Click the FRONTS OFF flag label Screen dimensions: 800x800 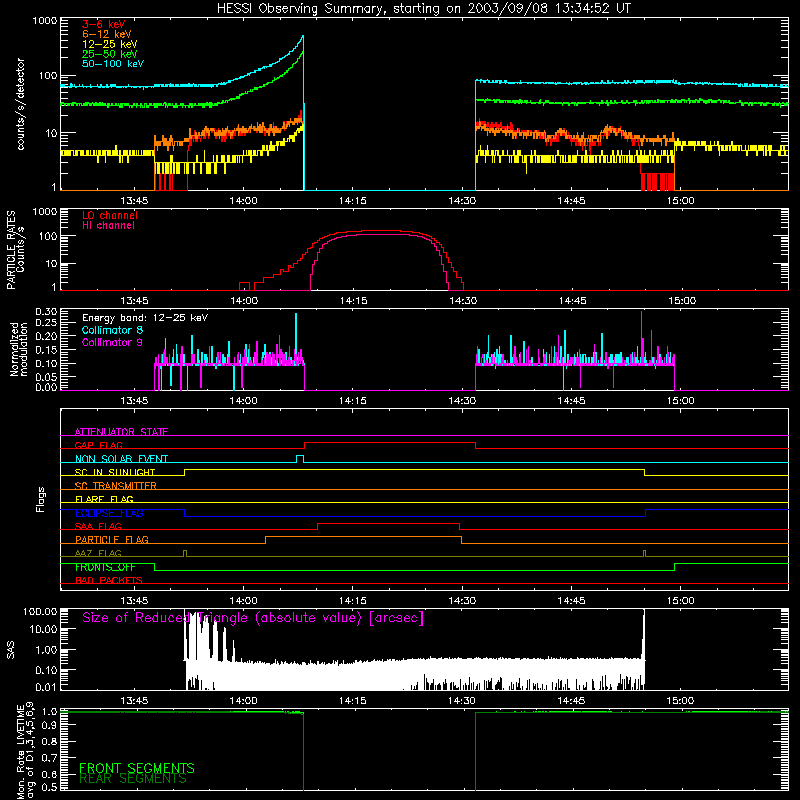pyautogui.click(x=105, y=567)
